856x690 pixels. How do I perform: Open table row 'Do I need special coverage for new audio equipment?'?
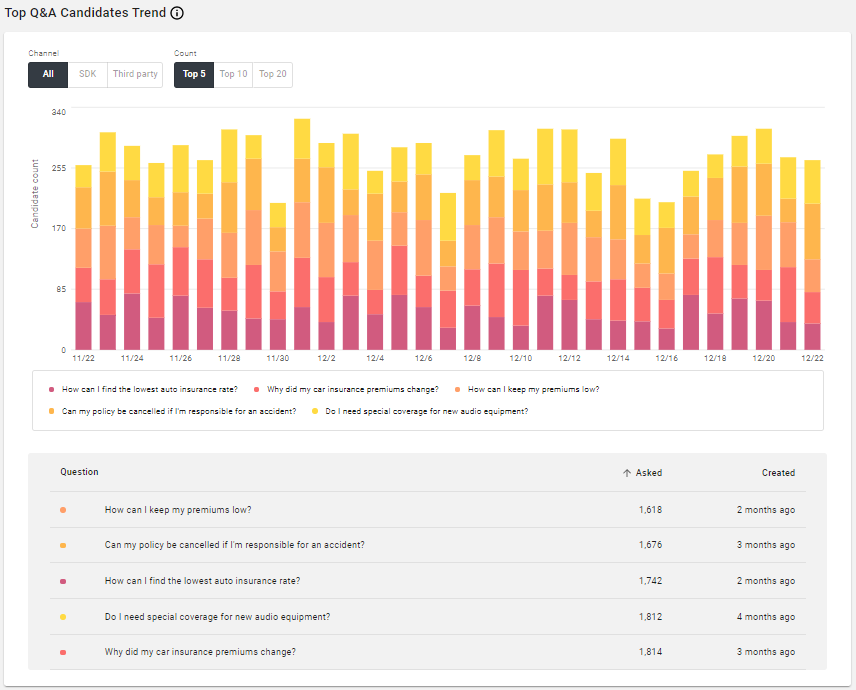click(x=427, y=617)
